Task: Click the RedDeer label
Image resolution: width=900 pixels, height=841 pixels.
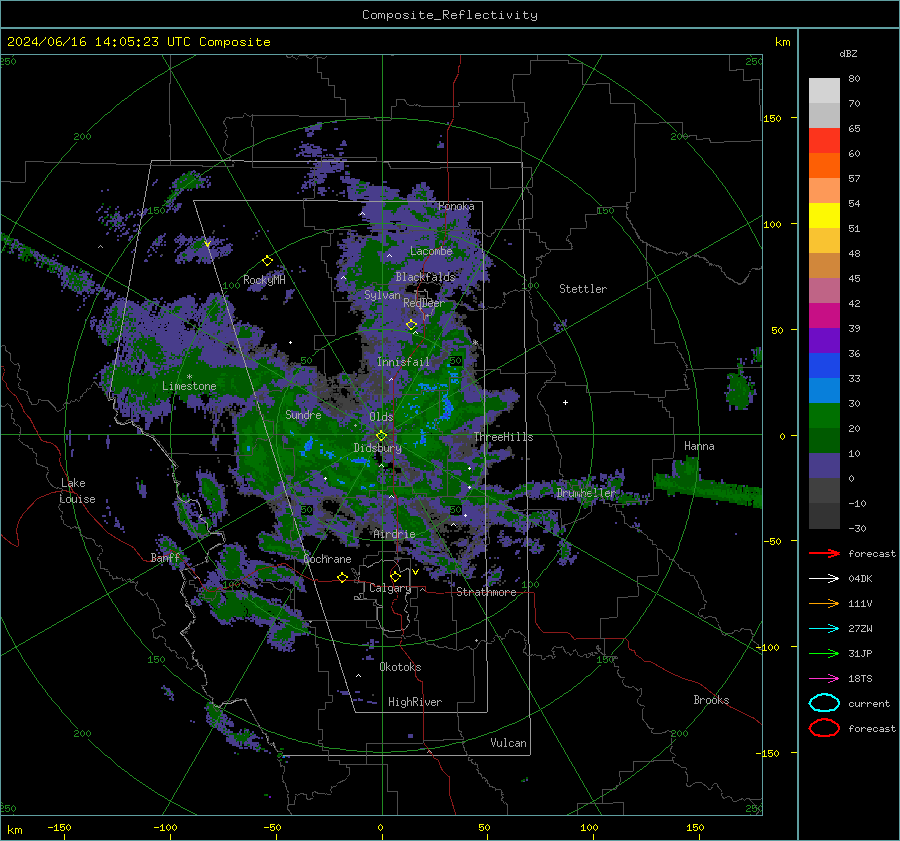Action: pyautogui.click(x=424, y=303)
